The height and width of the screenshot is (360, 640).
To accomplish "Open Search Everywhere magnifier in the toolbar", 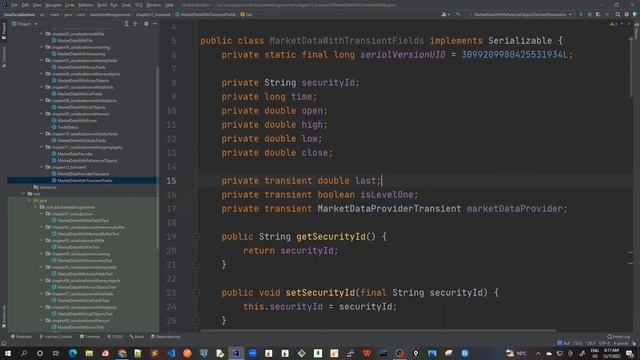I will (618, 14).
